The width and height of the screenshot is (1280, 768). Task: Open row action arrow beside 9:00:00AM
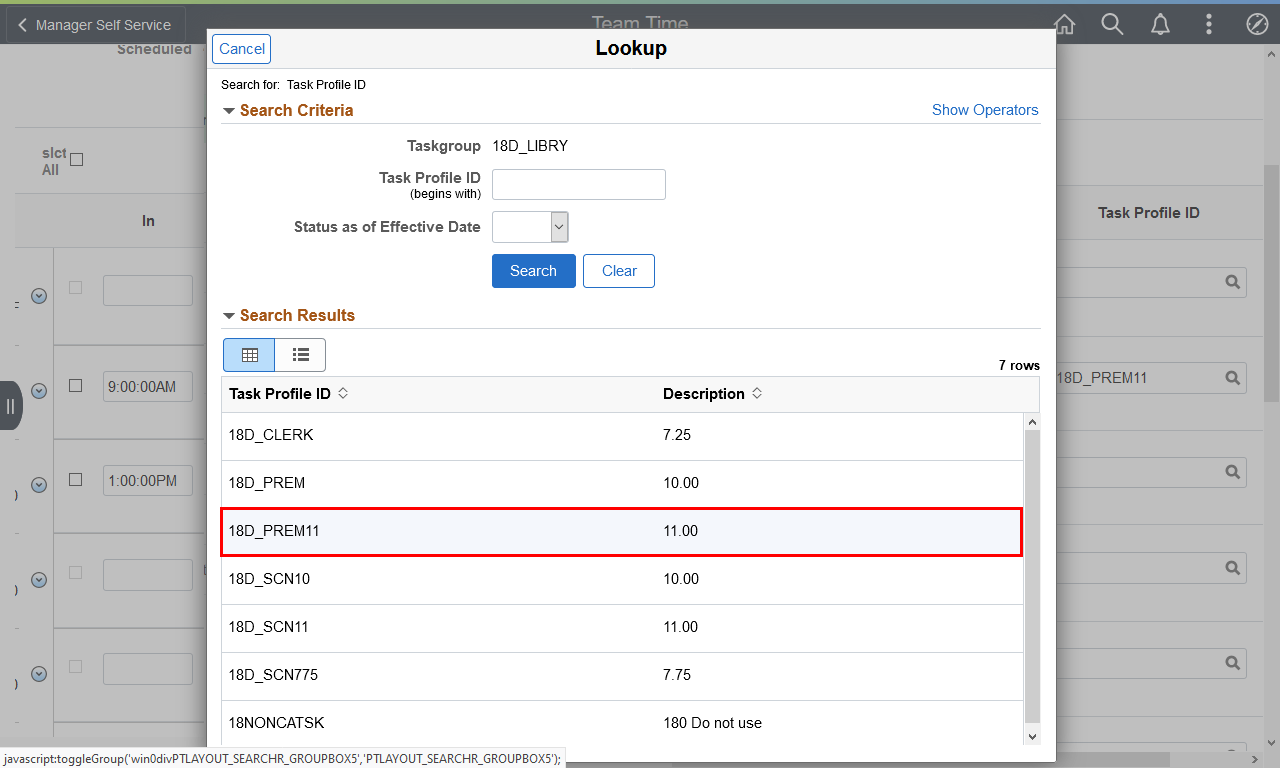coord(39,391)
